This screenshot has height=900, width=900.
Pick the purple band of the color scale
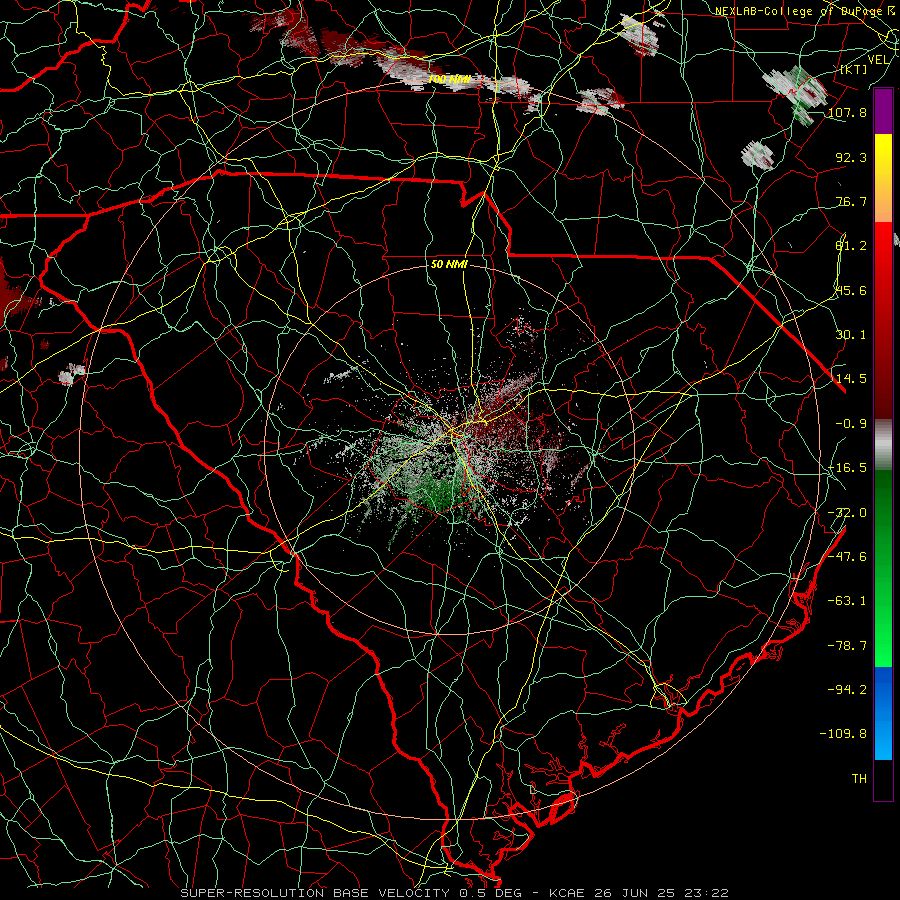(x=883, y=111)
